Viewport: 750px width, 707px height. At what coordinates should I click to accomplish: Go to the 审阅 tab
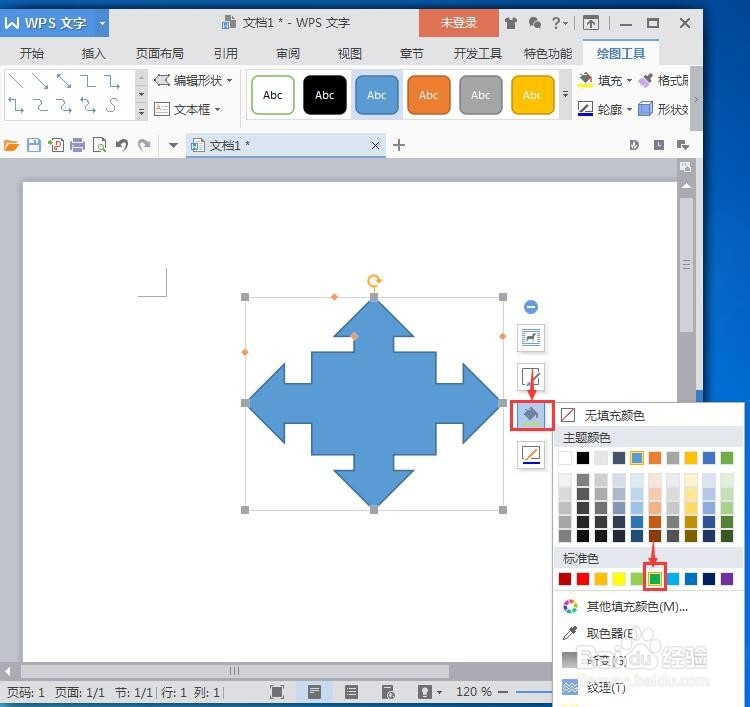[x=288, y=54]
